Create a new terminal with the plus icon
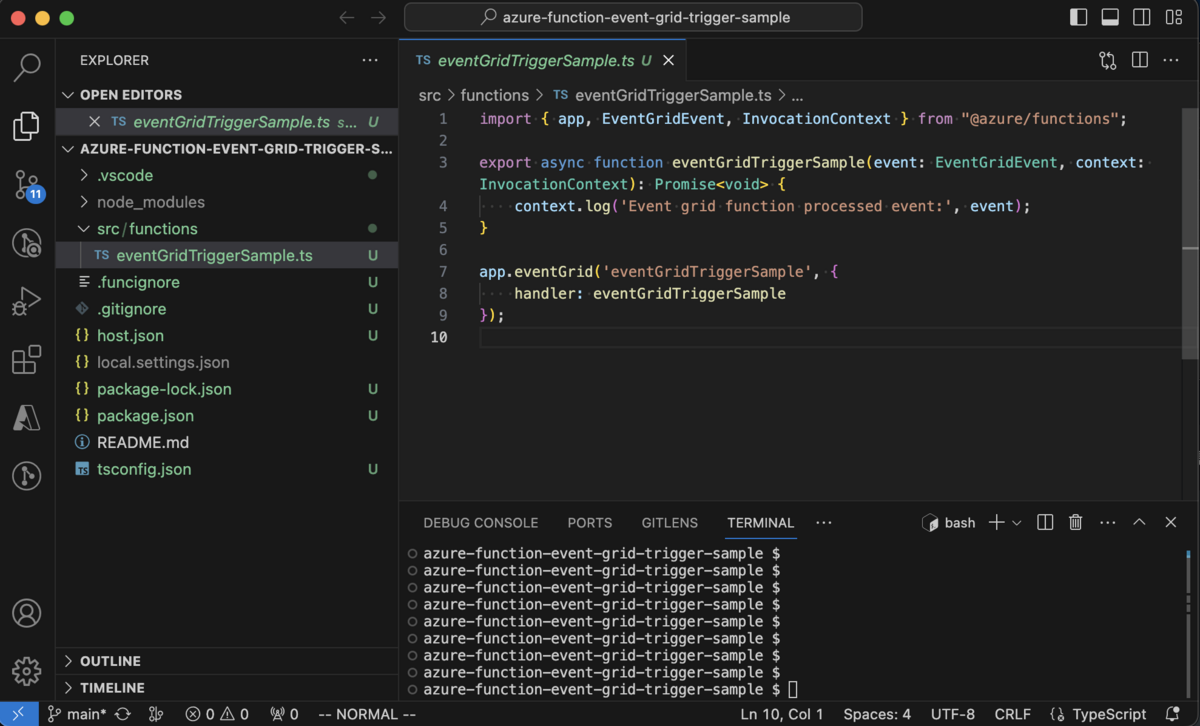 (x=994, y=522)
